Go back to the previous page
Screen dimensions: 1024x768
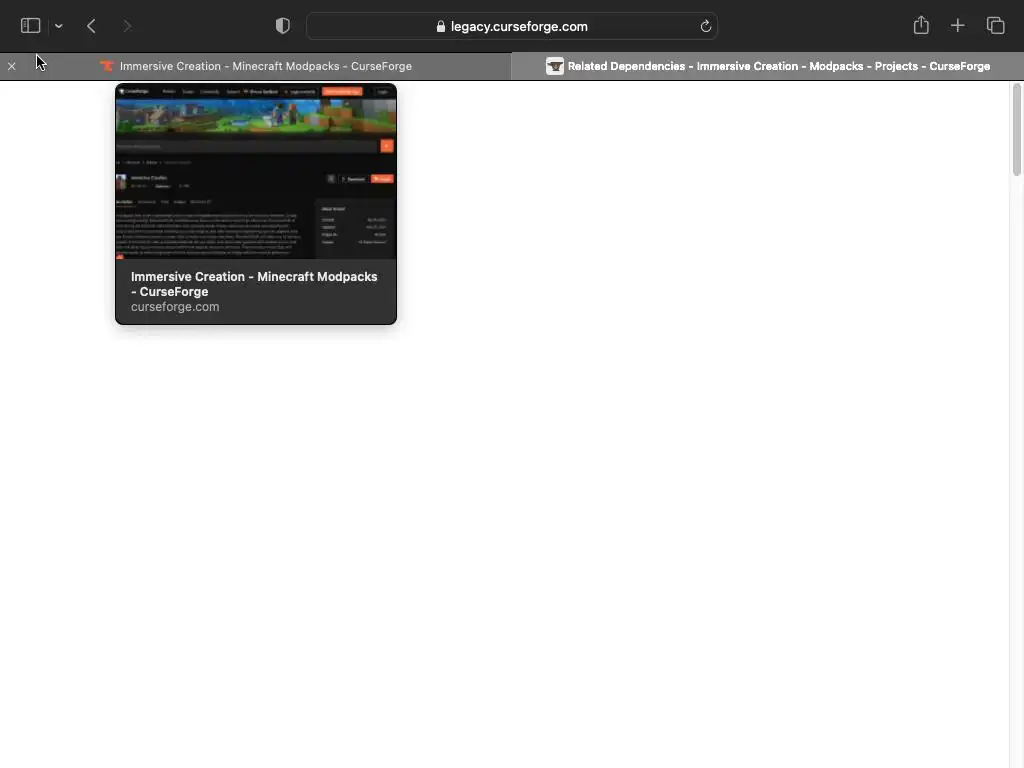(x=91, y=26)
